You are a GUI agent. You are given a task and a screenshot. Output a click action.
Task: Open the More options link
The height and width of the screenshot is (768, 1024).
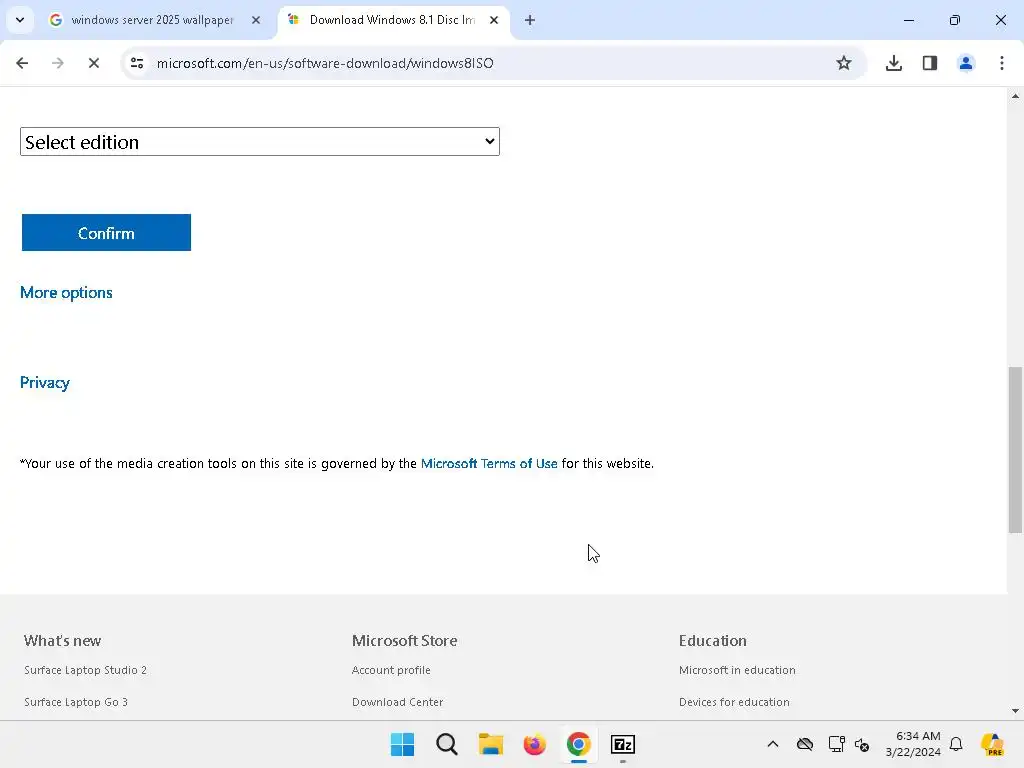click(66, 293)
